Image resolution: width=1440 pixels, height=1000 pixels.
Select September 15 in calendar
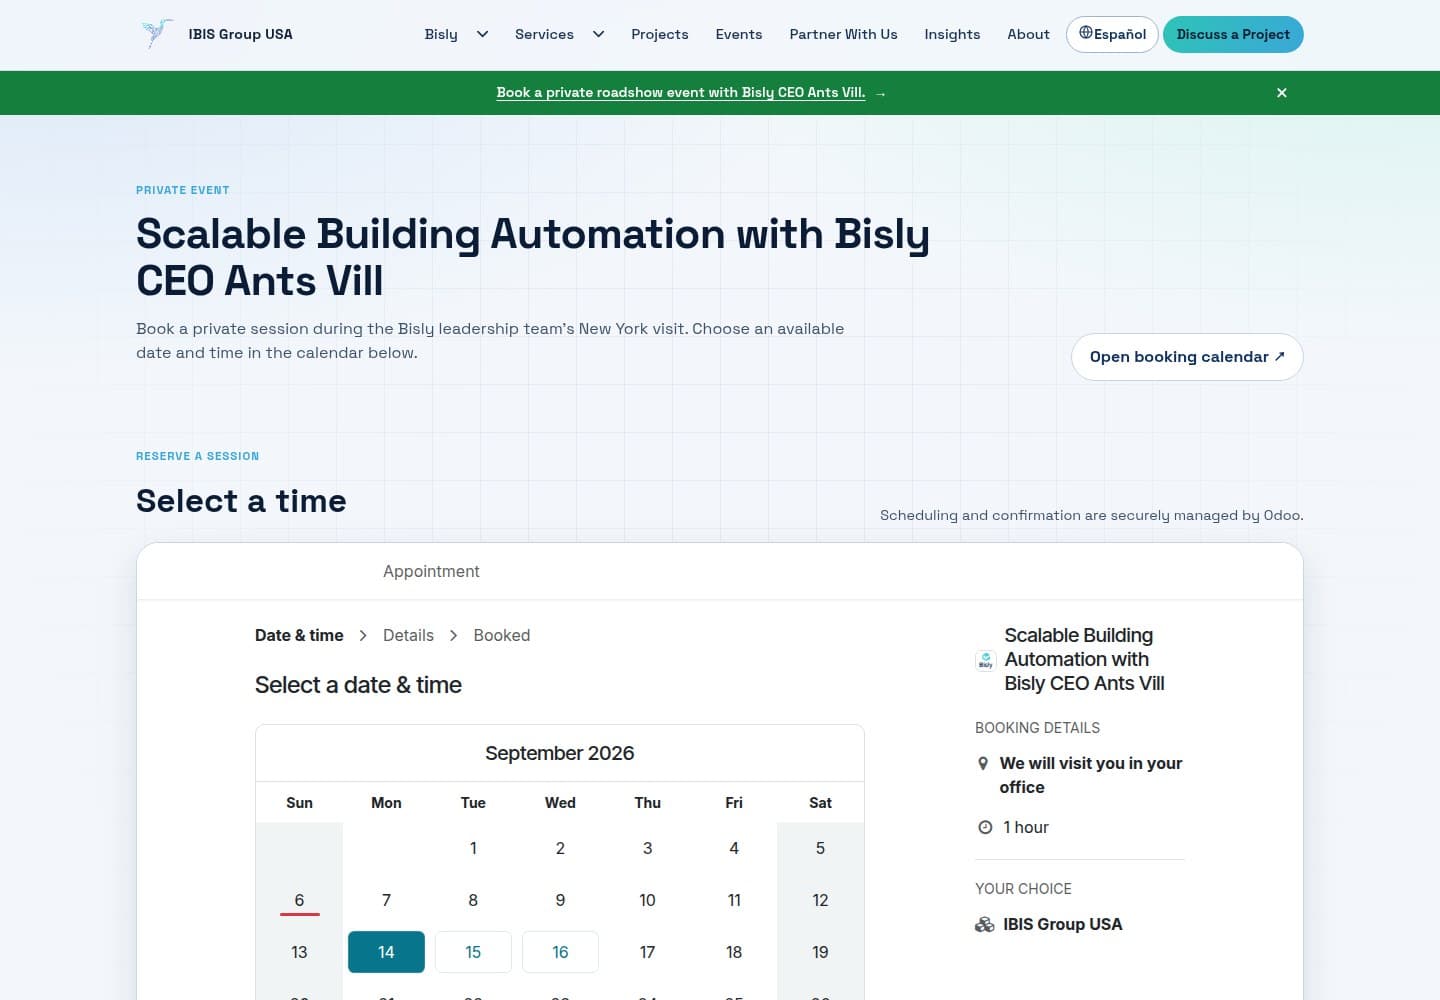click(473, 952)
